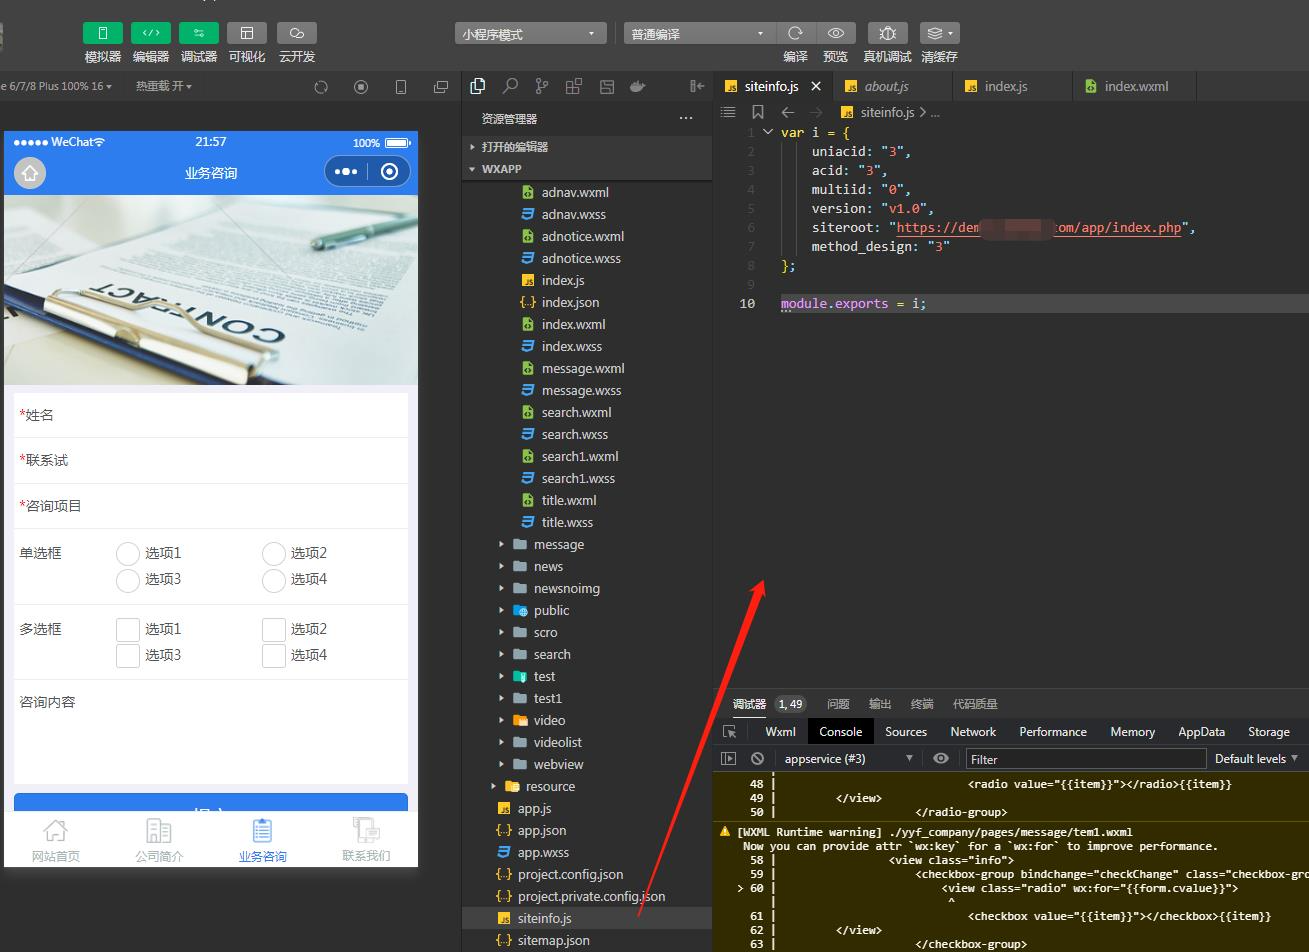The height and width of the screenshot is (952, 1309).
Task: Click the simulator stop icon
Action: tap(361, 87)
